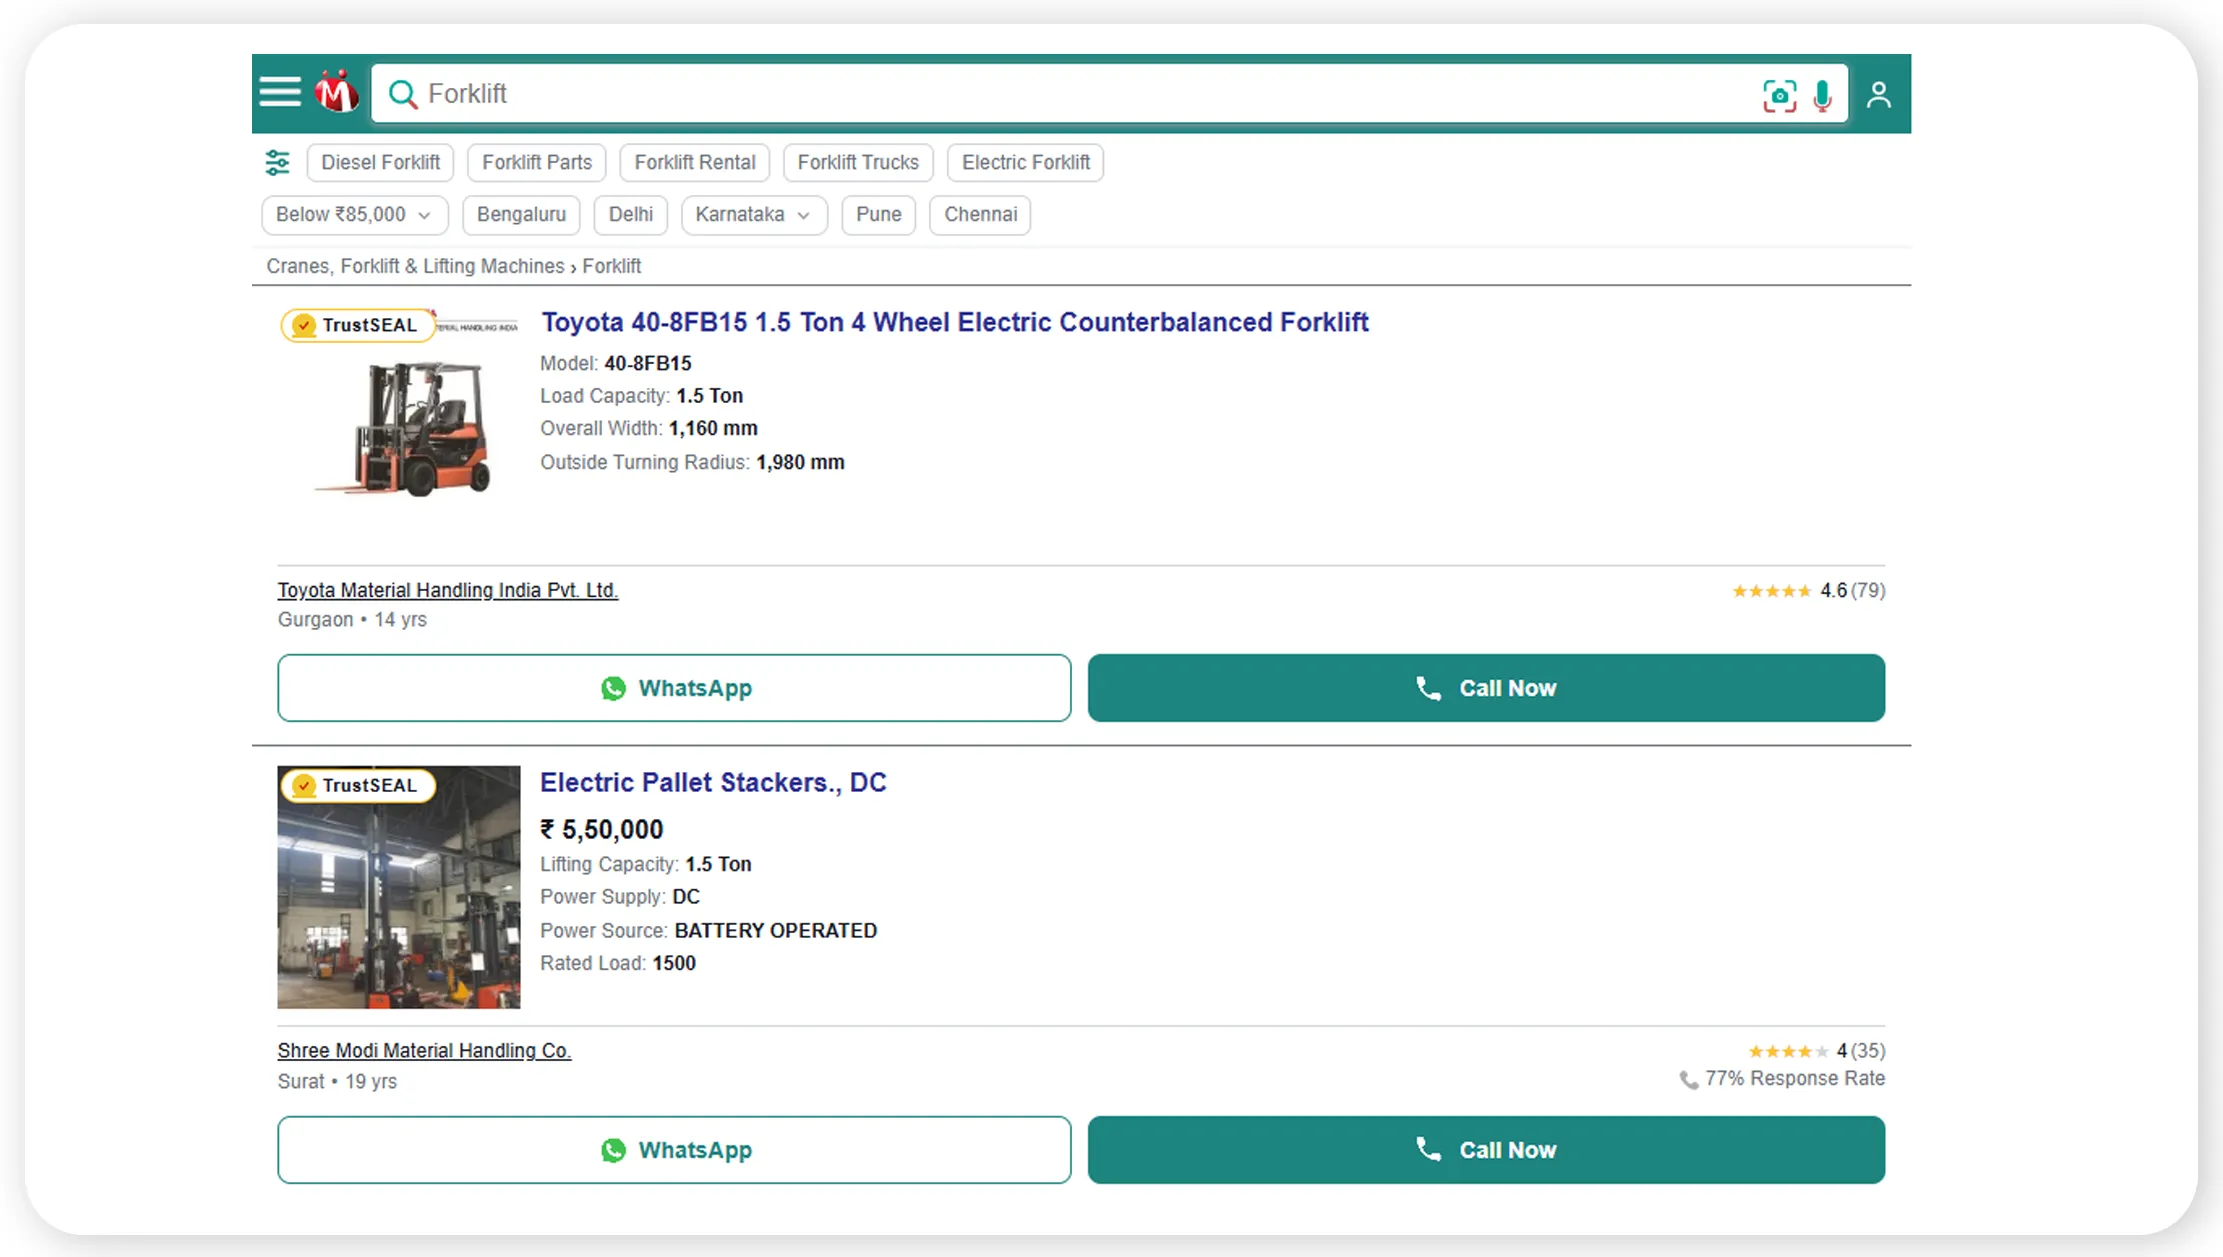2223x1257 pixels.
Task: Click the Forklift search input field
Action: point(1109,94)
